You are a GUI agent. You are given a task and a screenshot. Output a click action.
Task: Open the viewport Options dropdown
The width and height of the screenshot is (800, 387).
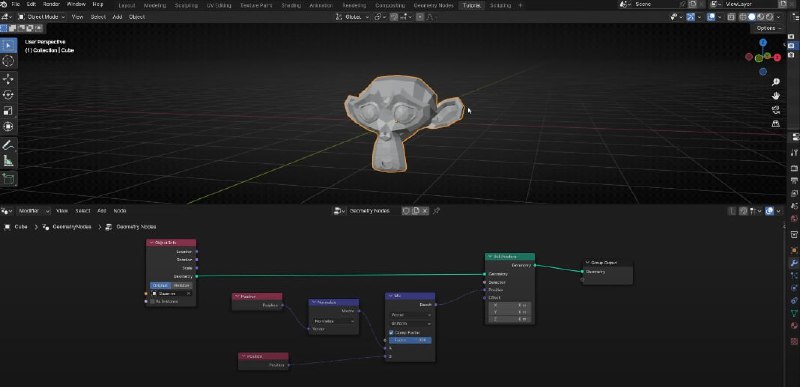click(x=769, y=28)
